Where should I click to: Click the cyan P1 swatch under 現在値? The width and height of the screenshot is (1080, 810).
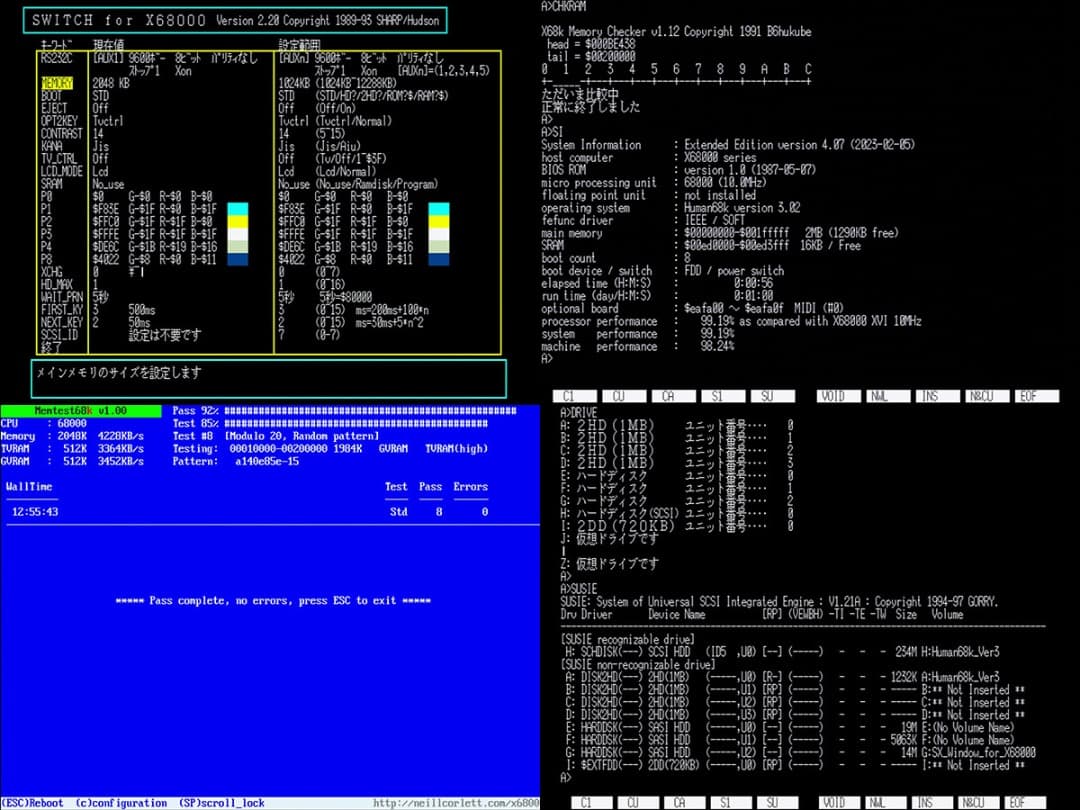pyautogui.click(x=238, y=209)
